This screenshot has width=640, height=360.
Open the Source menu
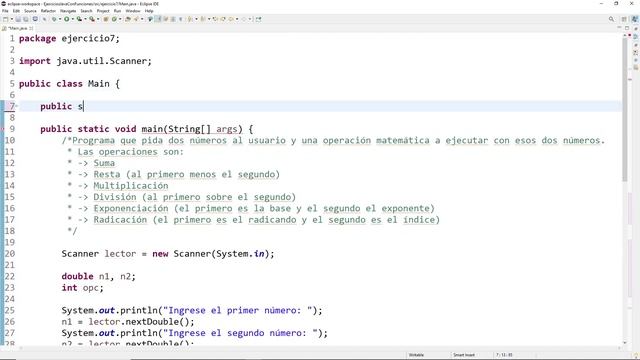tap(30, 11)
